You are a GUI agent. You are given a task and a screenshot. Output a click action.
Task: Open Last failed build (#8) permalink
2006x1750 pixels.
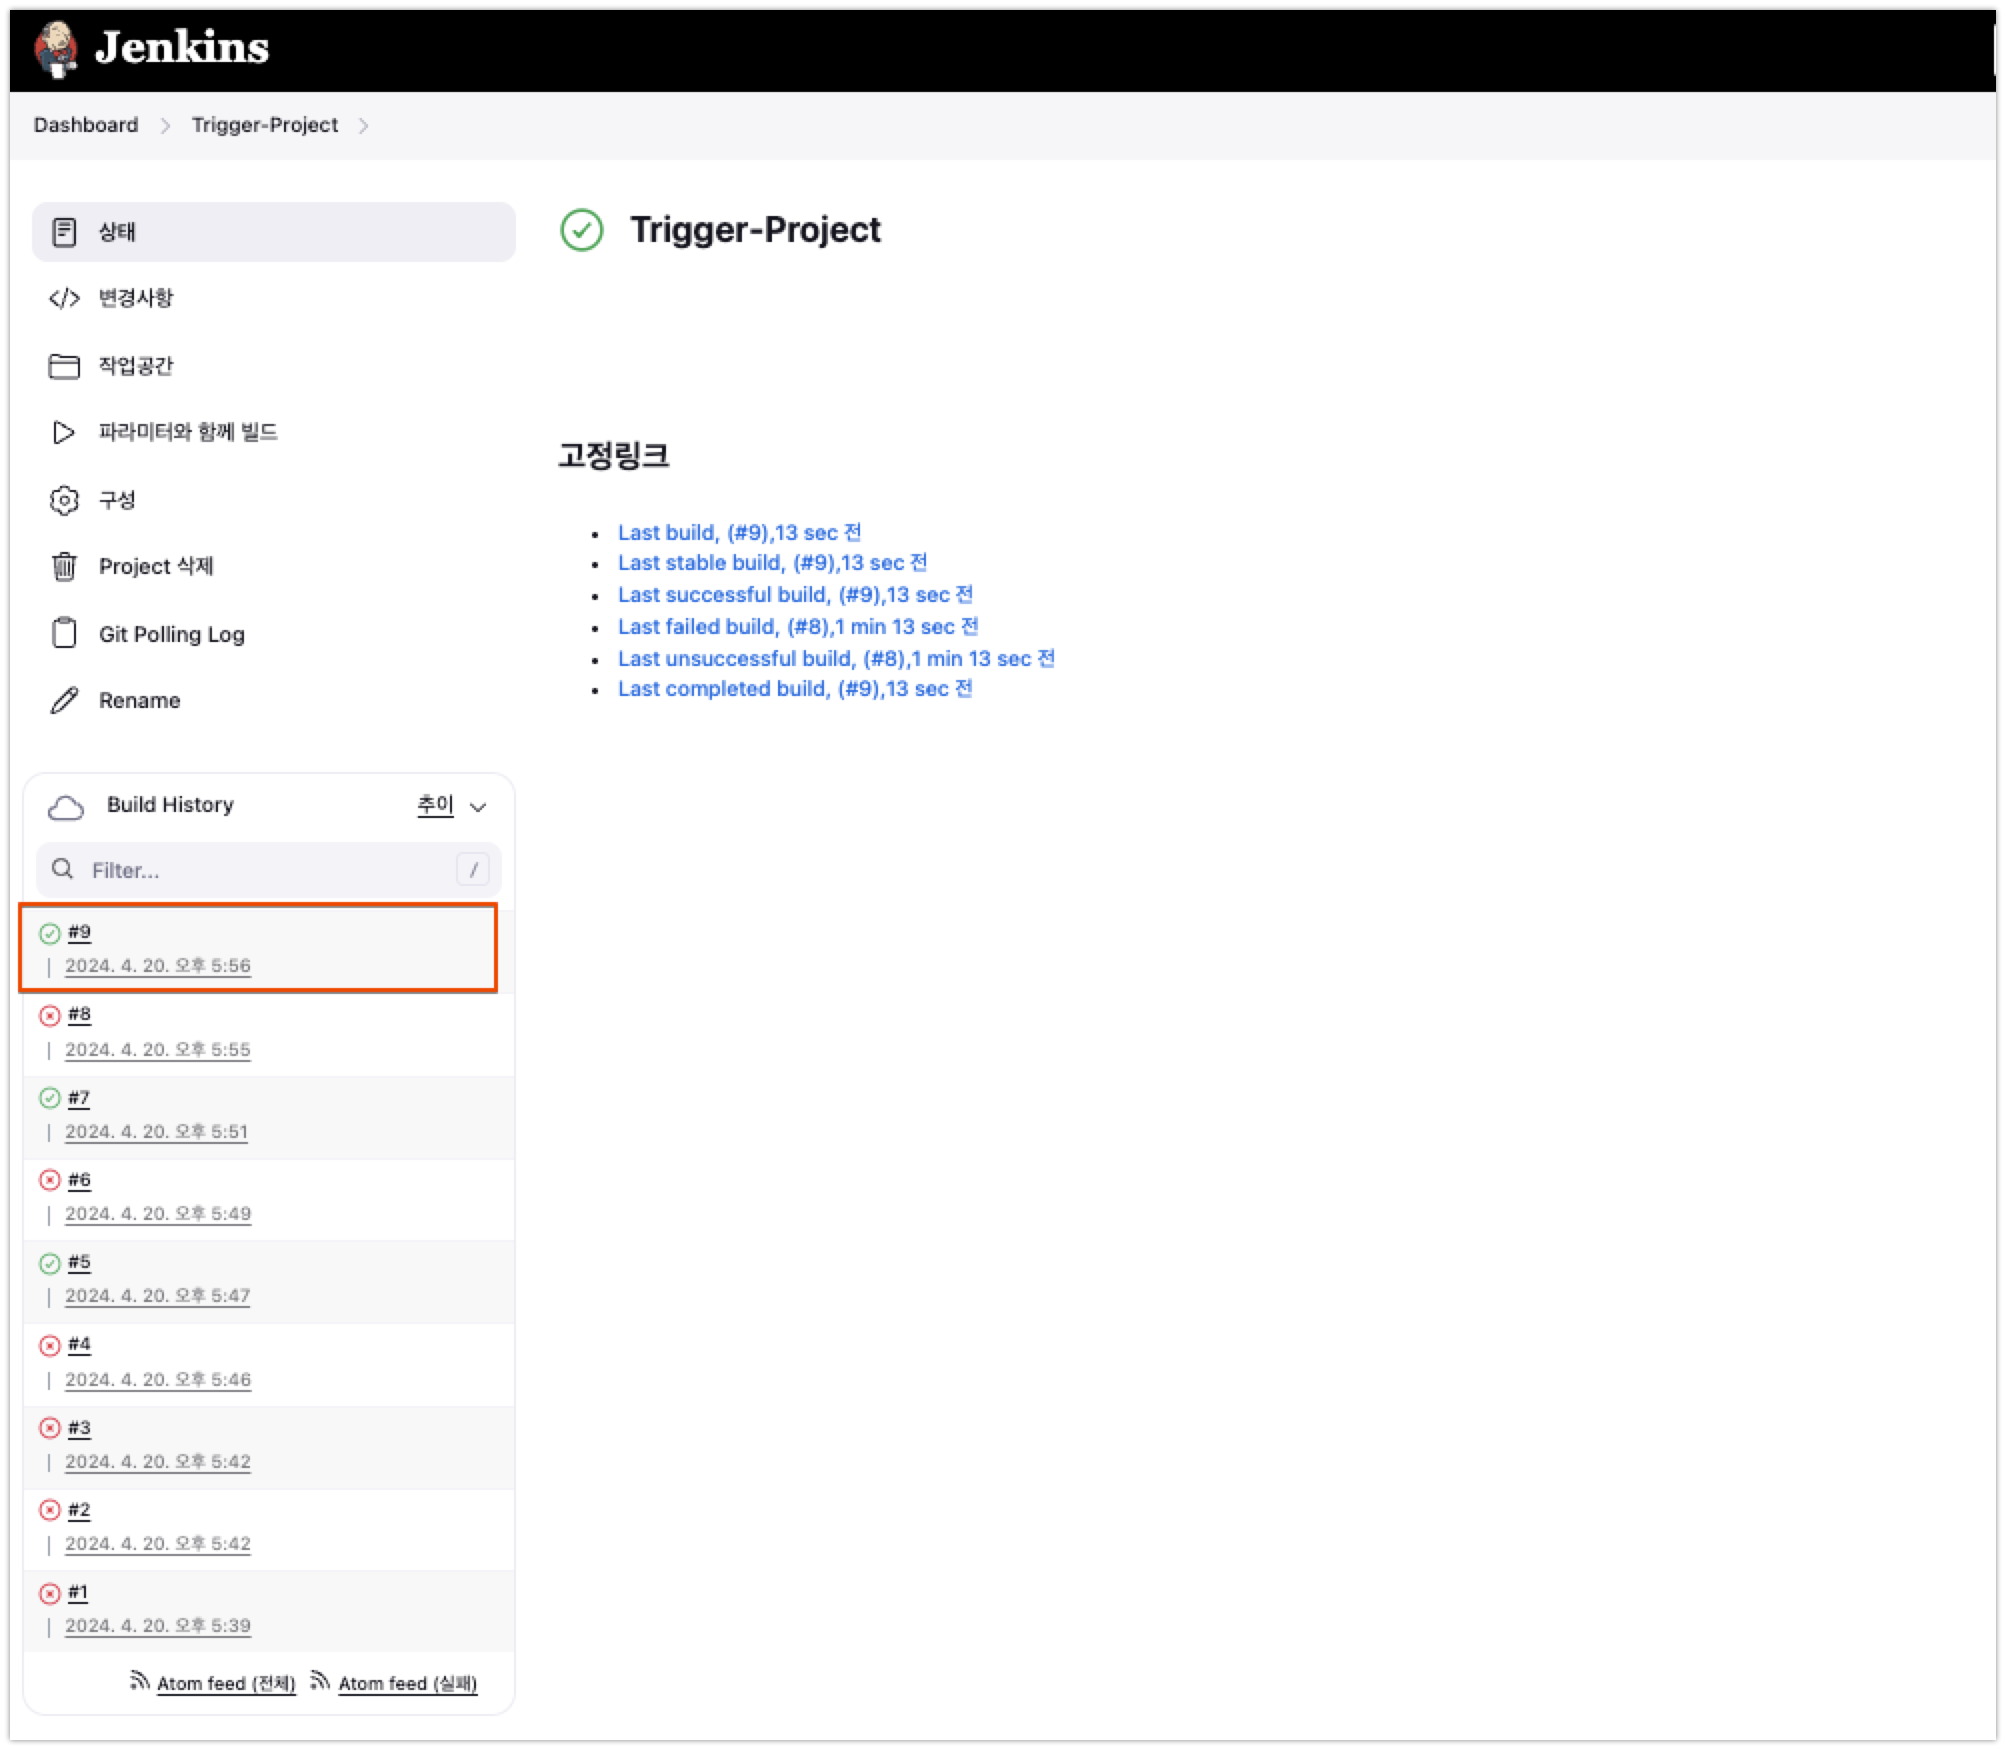(798, 627)
